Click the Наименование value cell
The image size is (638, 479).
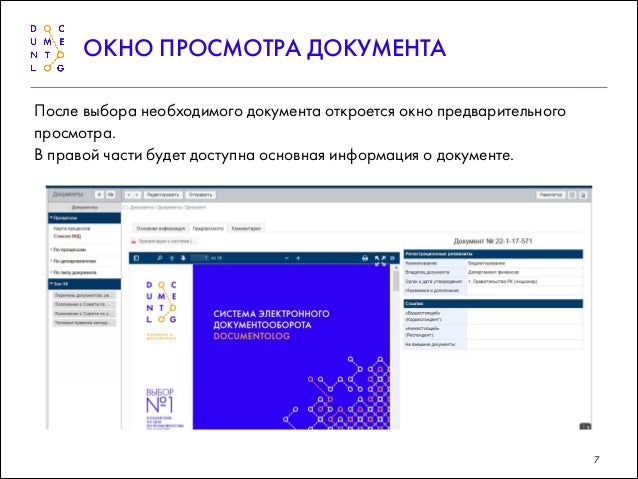tap(525, 263)
